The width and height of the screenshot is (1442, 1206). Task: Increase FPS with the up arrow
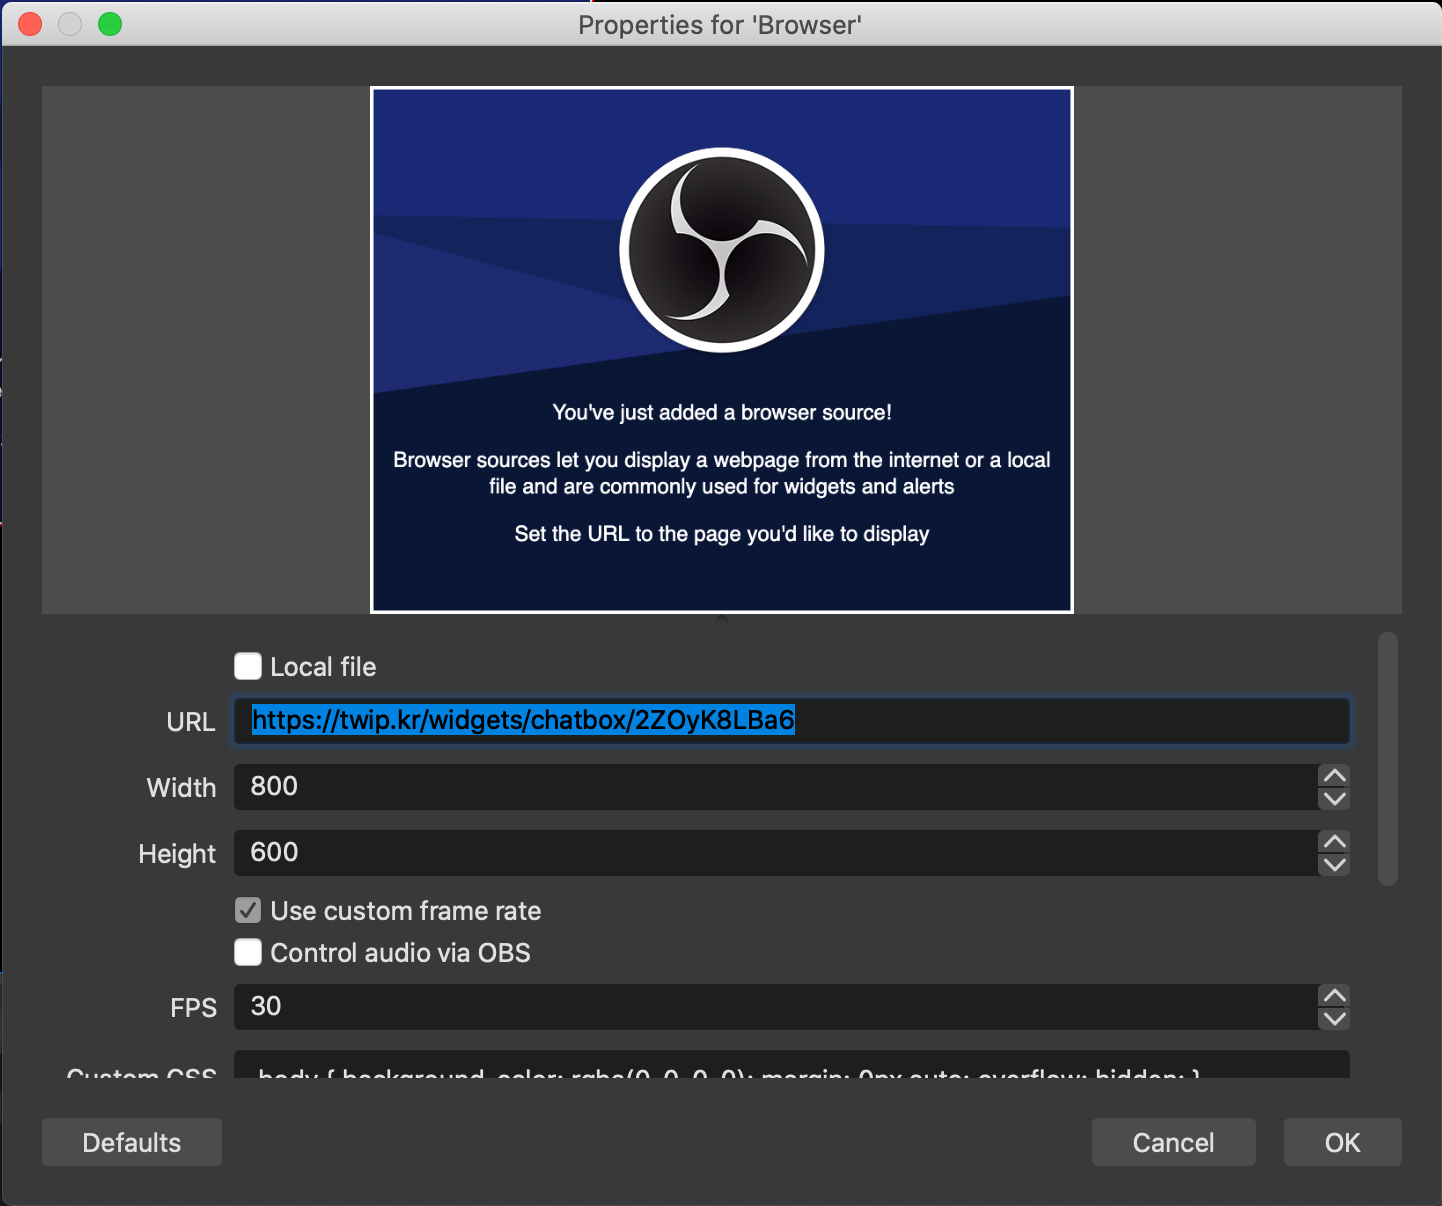coord(1334,996)
